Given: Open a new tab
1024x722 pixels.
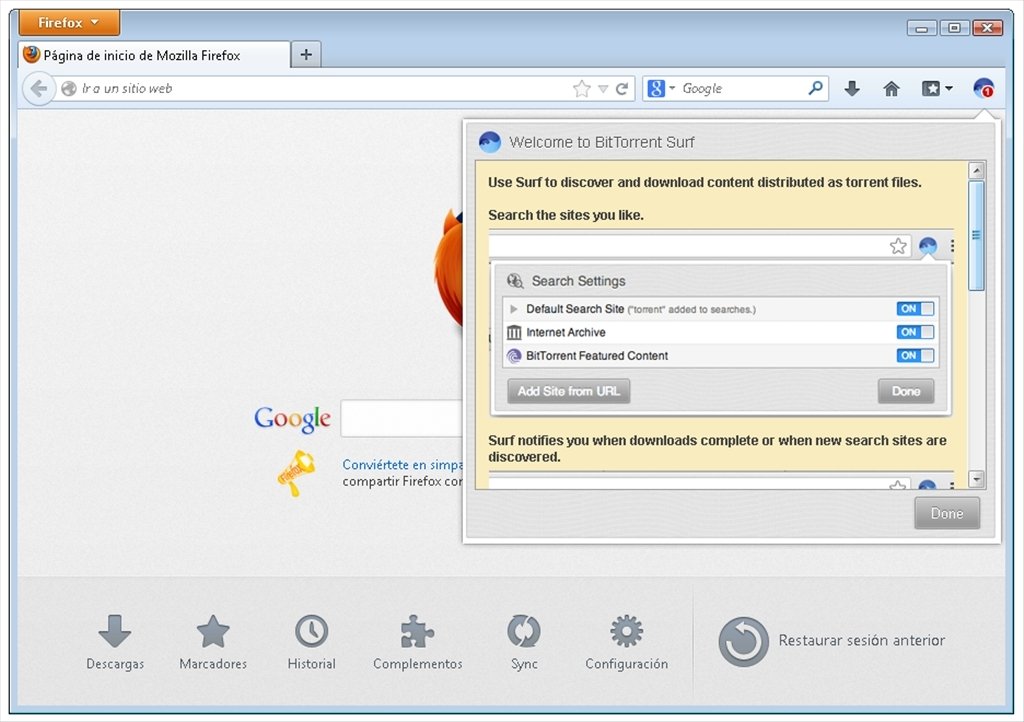Looking at the screenshot, I should pyautogui.click(x=306, y=55).
